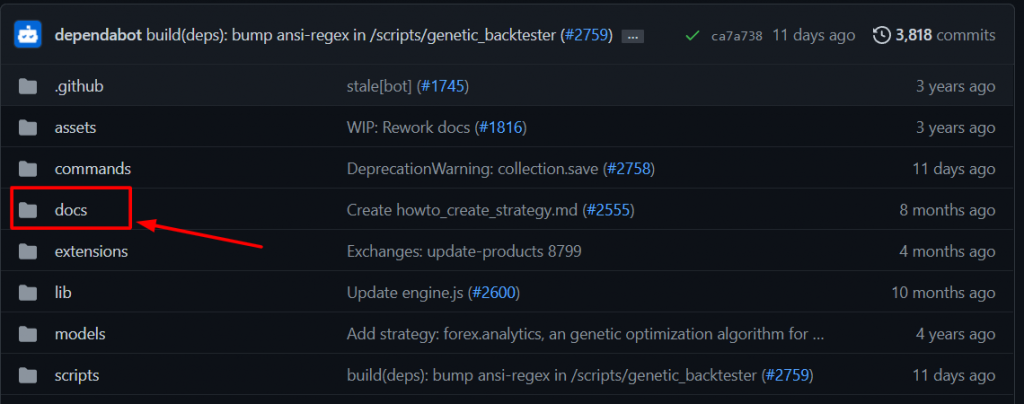1024x404 pixels.
Task: Open commit hash ca7a738
Action: (737, 36)
